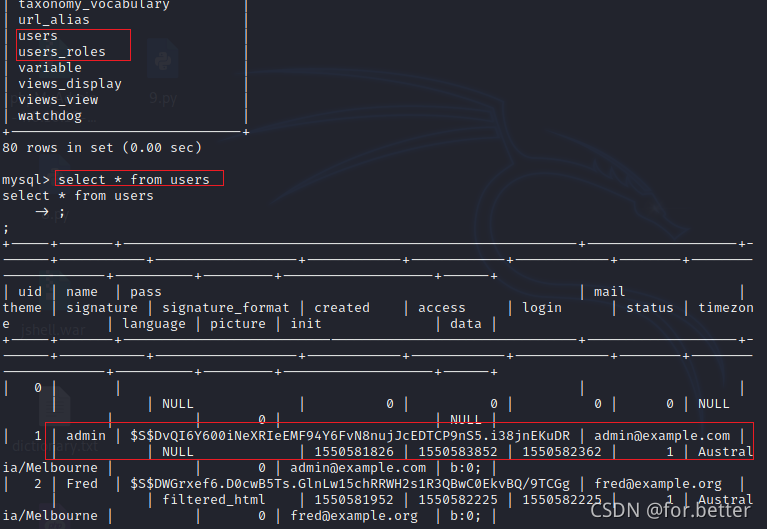Click fred@example.org in the mail column
This screenshot has width=767, height=529.
click(x=658, y=484)
